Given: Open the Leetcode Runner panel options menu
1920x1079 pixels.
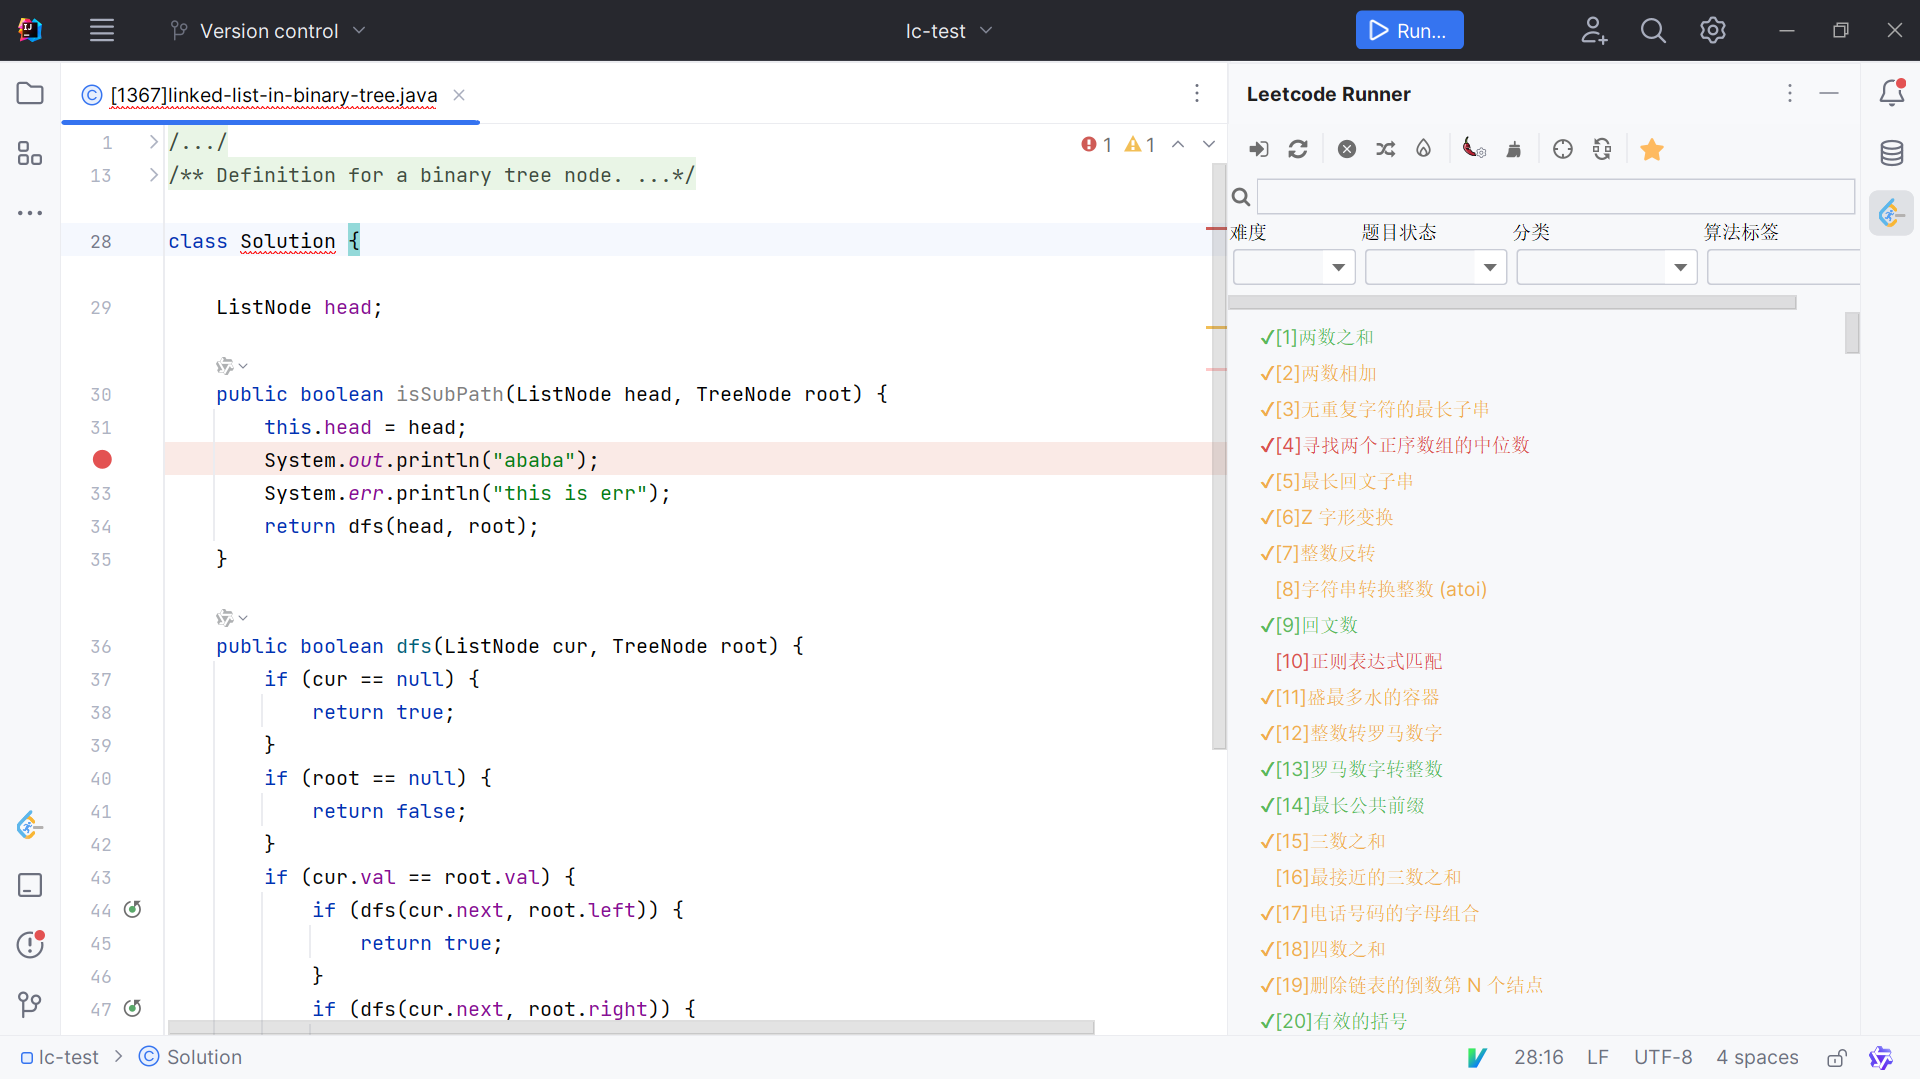Looking at the screenshot, I should tap(1790, 93).
